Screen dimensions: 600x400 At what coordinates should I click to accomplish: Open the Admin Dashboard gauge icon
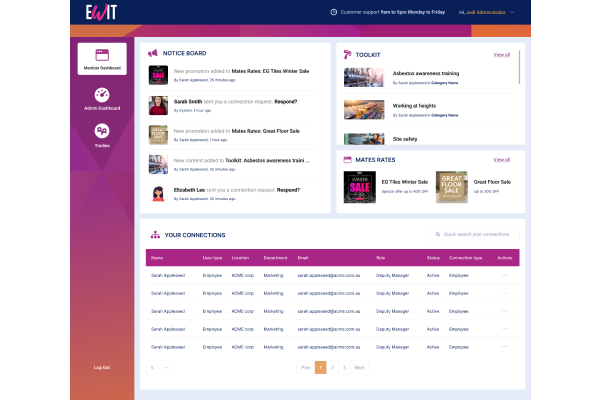(x=102, y=95)
